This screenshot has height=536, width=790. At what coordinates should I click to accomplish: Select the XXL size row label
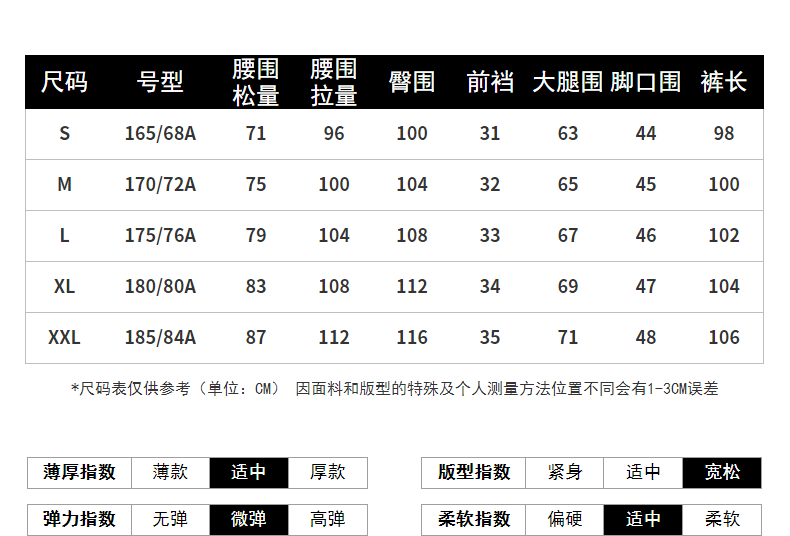coord(64,337)
